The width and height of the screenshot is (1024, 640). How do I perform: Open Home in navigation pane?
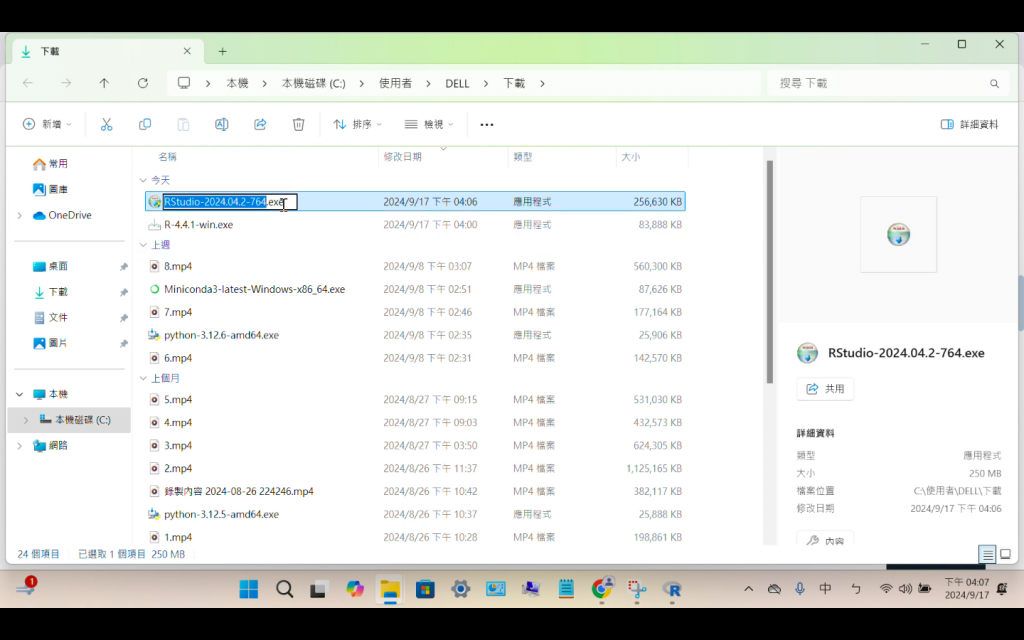[50, 163]
